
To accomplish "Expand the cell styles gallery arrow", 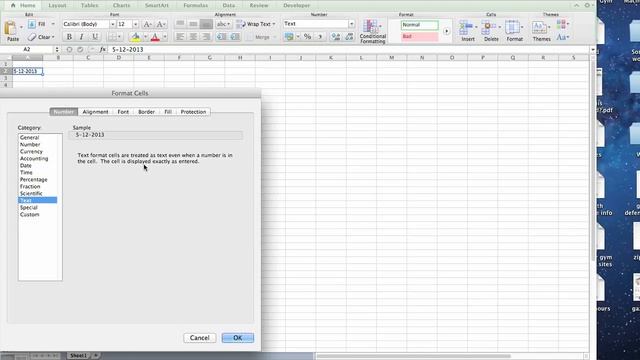I will (446, 31).
